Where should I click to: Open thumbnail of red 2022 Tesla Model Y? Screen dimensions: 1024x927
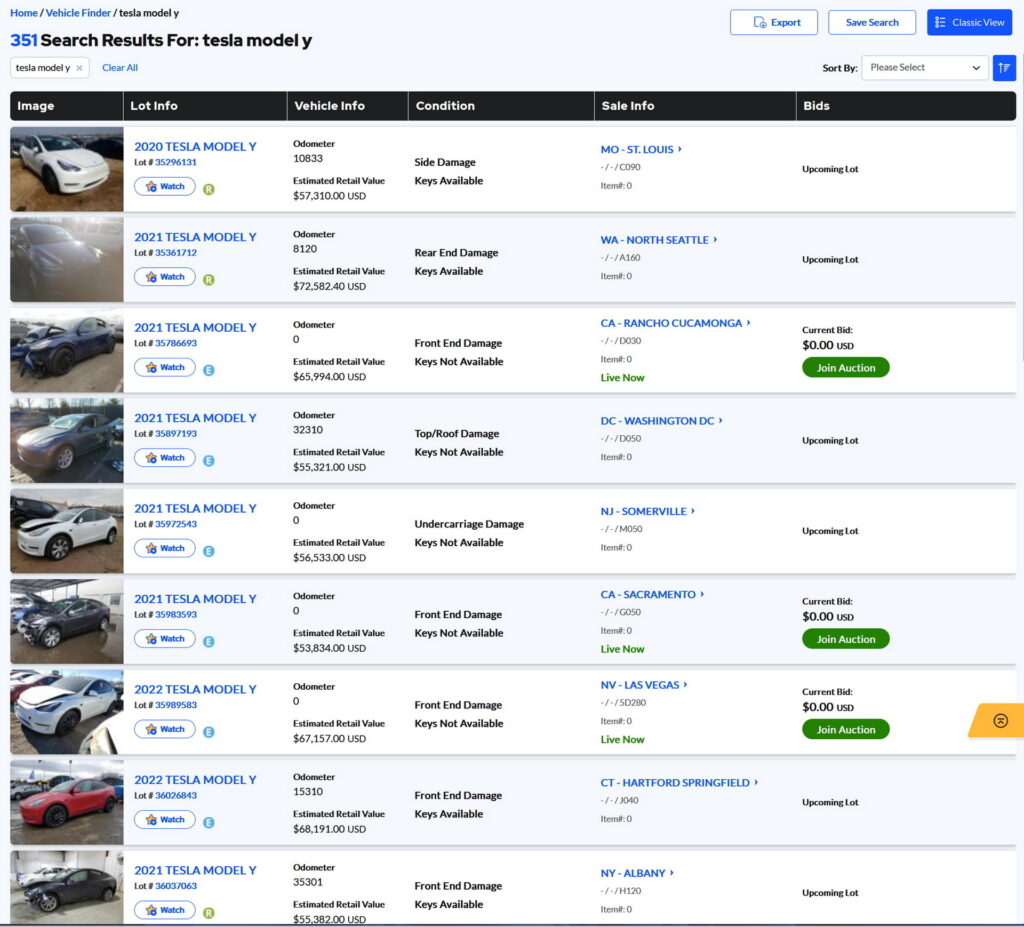(x=67, y=802)
